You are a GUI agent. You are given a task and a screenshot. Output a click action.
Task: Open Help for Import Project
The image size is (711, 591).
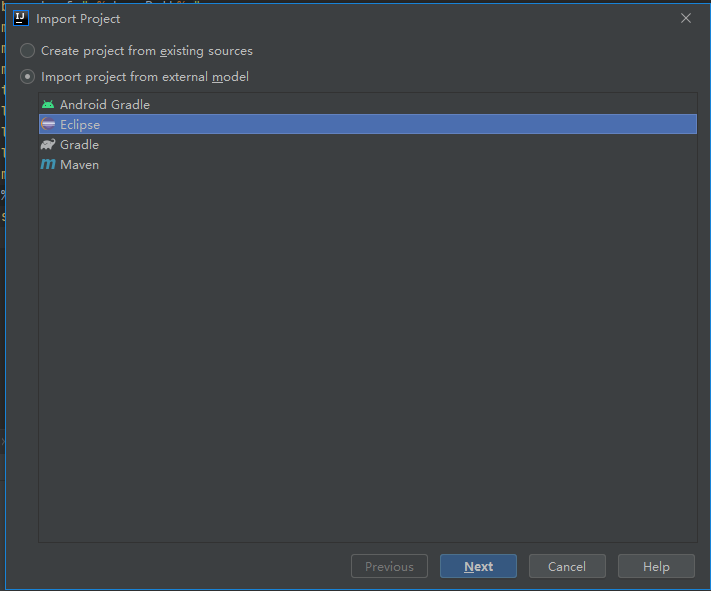(656, 566)
